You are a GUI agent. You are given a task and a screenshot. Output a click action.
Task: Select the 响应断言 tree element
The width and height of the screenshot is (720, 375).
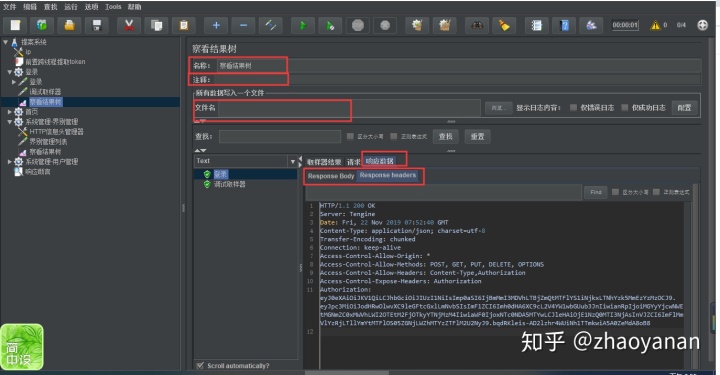coord(38,172)
